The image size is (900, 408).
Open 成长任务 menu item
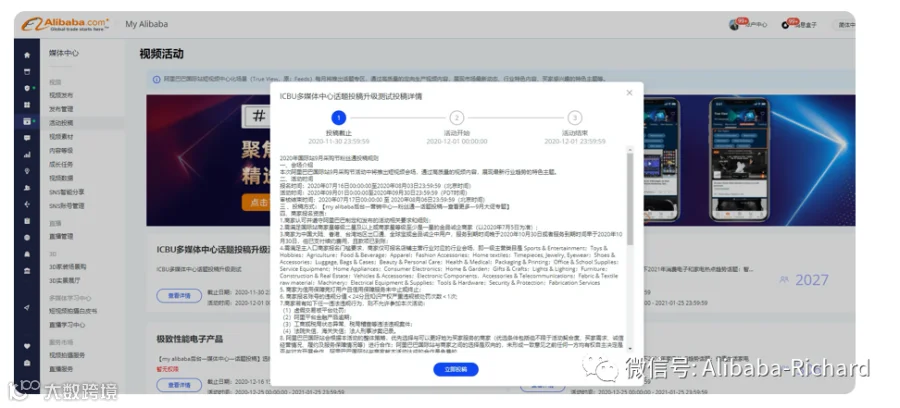coord(61,164)
